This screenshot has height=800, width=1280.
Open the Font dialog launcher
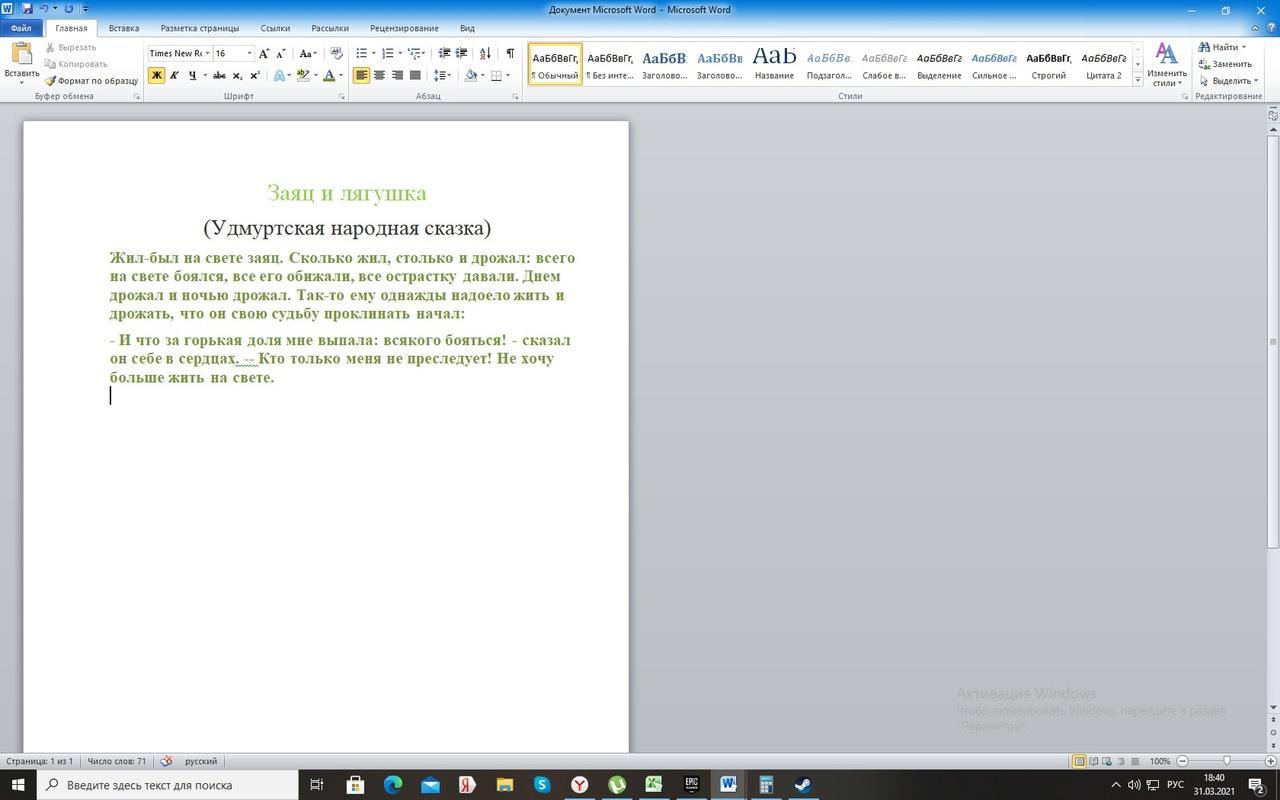[x=342, y=97]
